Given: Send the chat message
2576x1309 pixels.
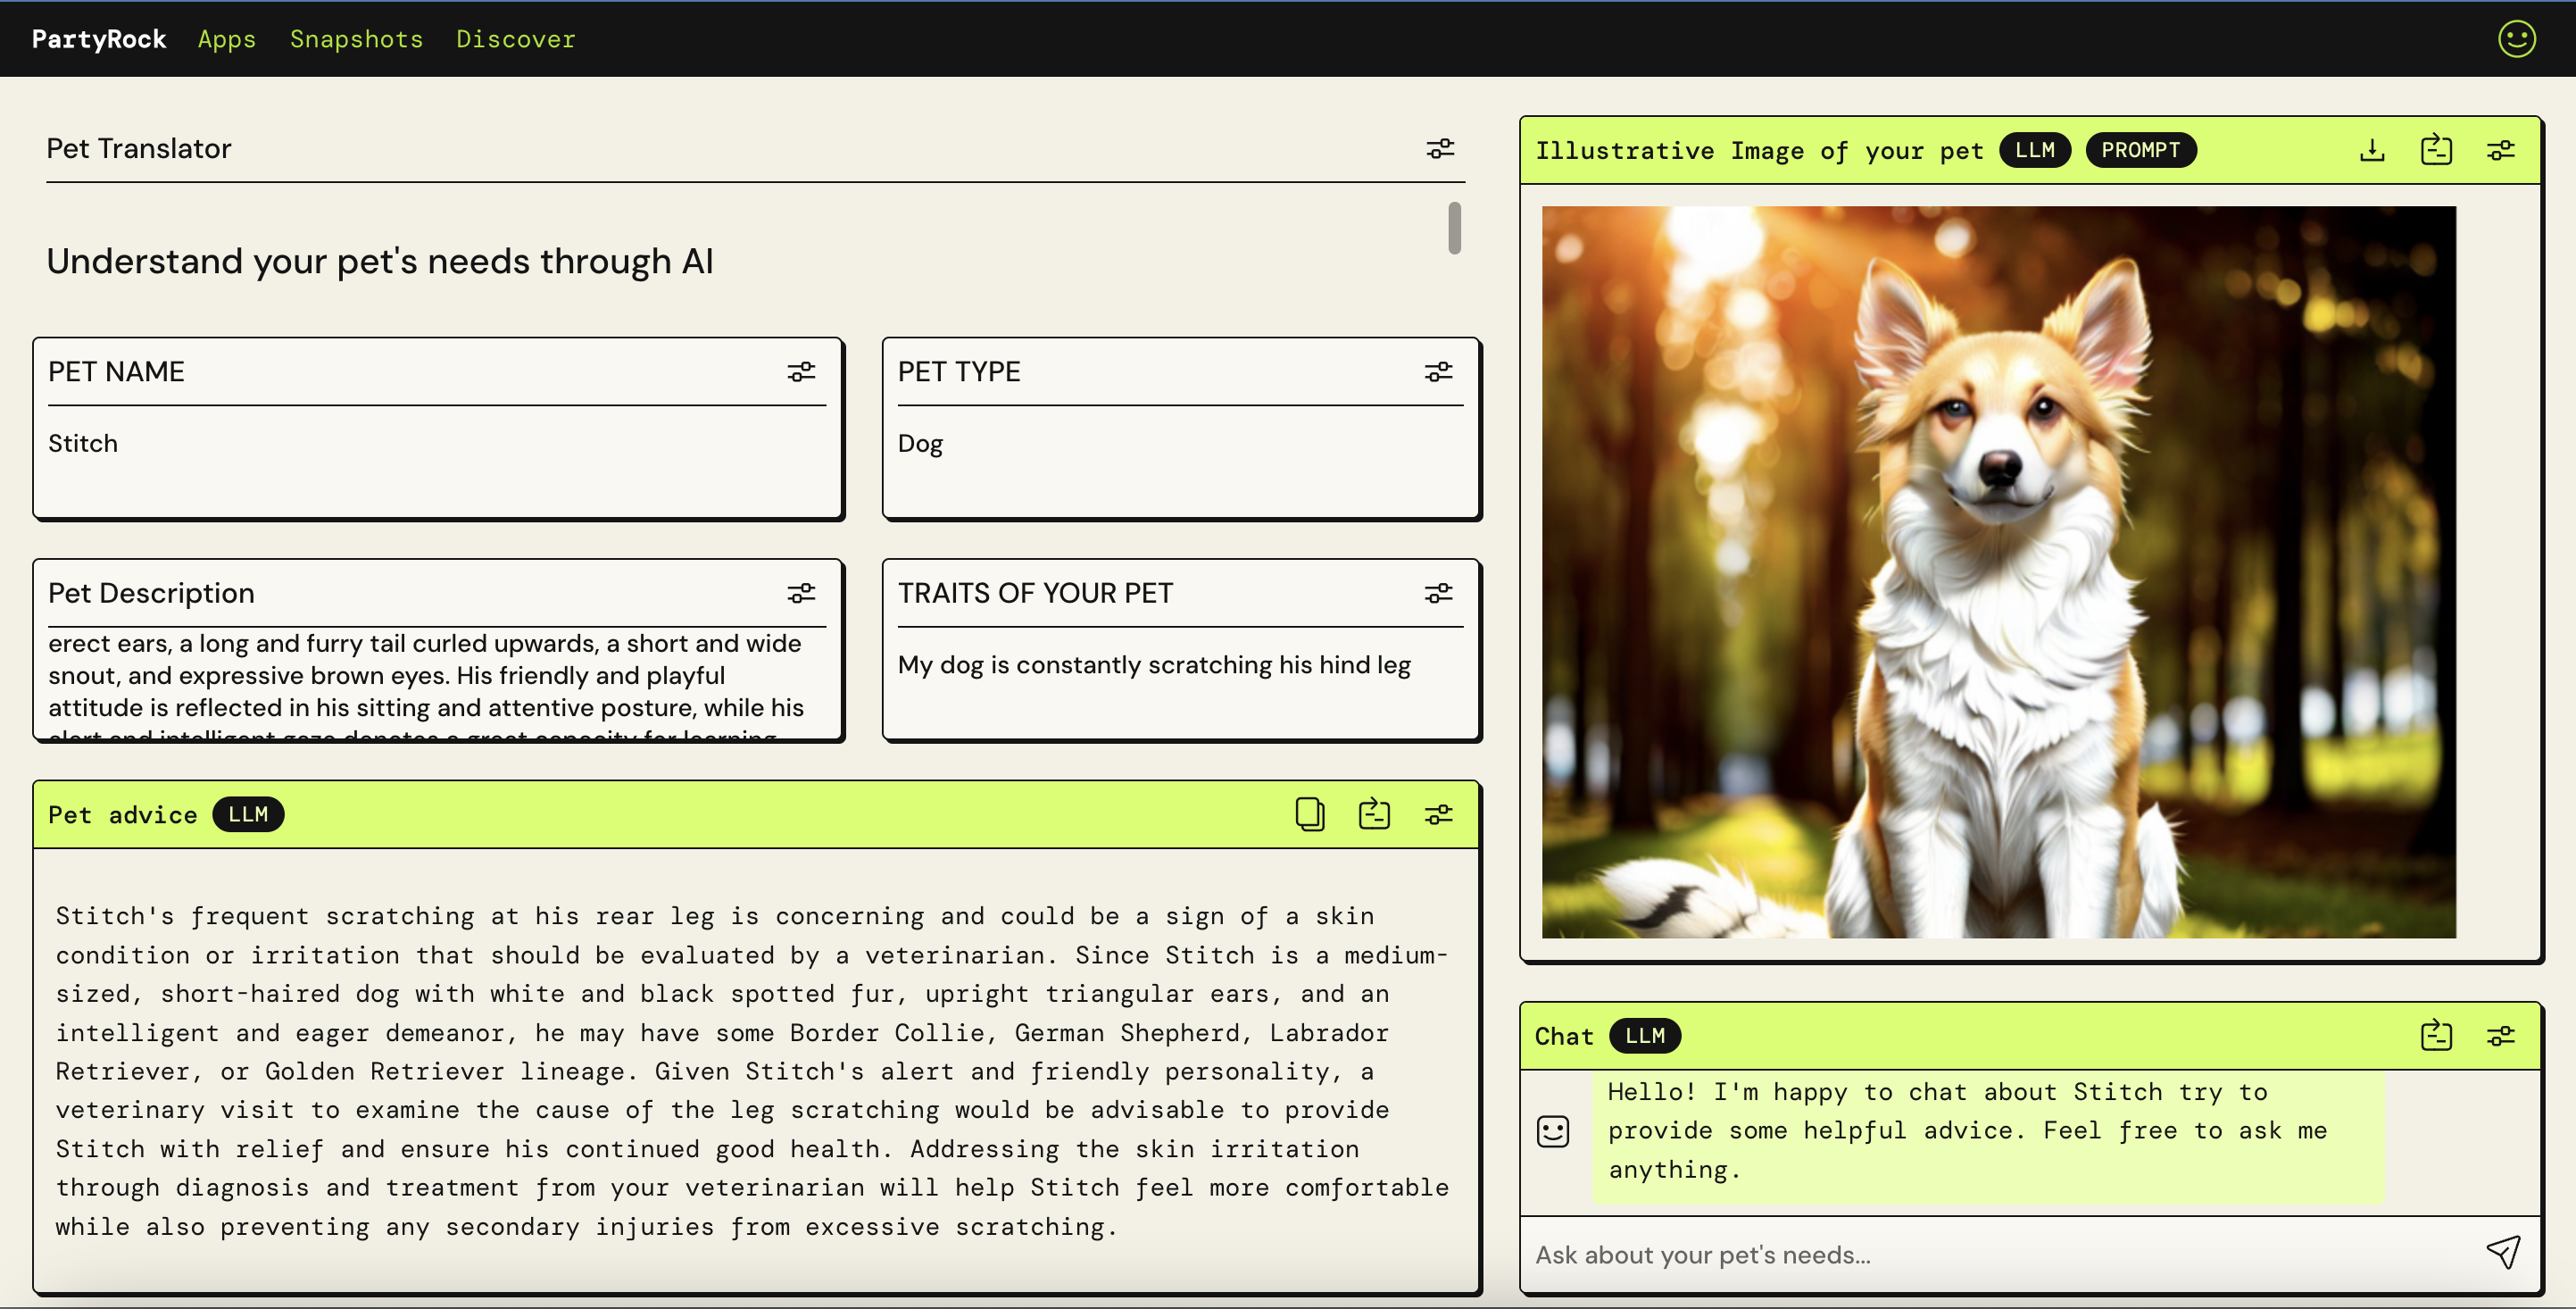Looking at the screenshot, I should (x=2503, y=1252).
